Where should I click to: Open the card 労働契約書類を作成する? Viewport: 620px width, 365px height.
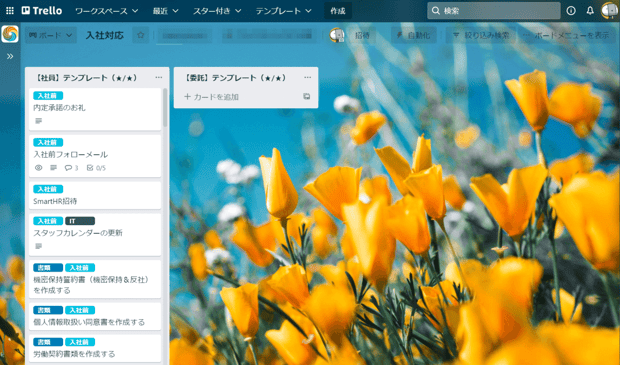tap(95, 348)
